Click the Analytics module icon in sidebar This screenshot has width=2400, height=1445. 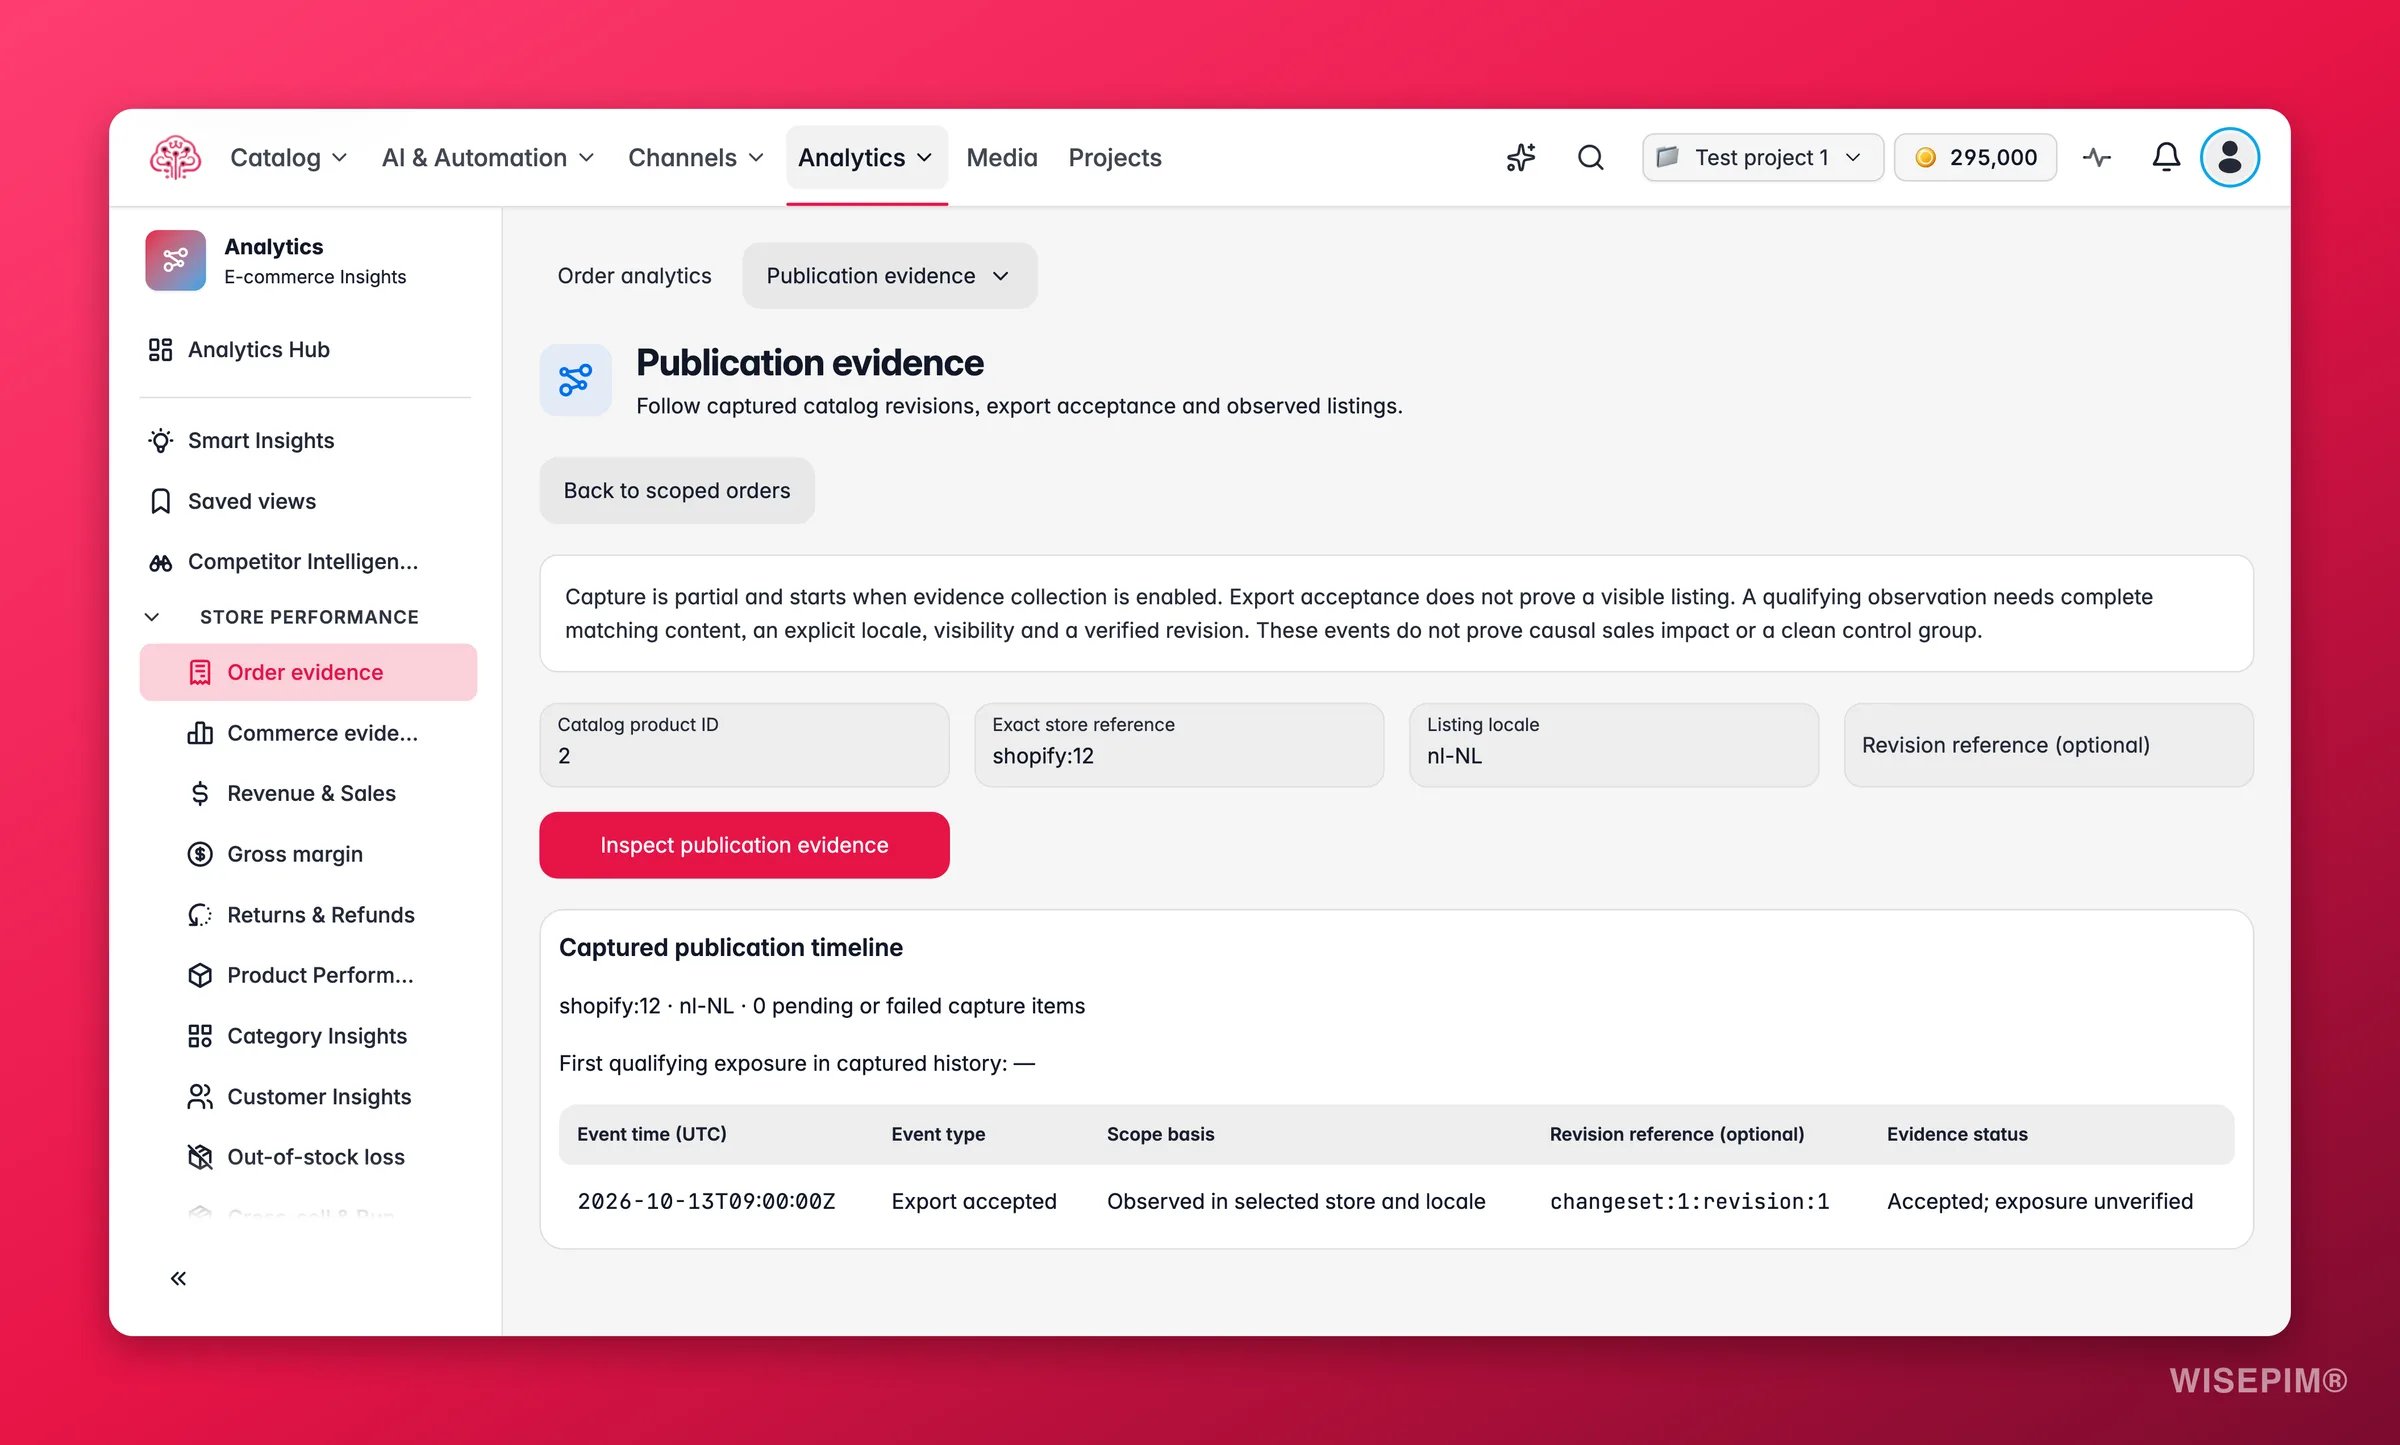[x=175, y=260]
